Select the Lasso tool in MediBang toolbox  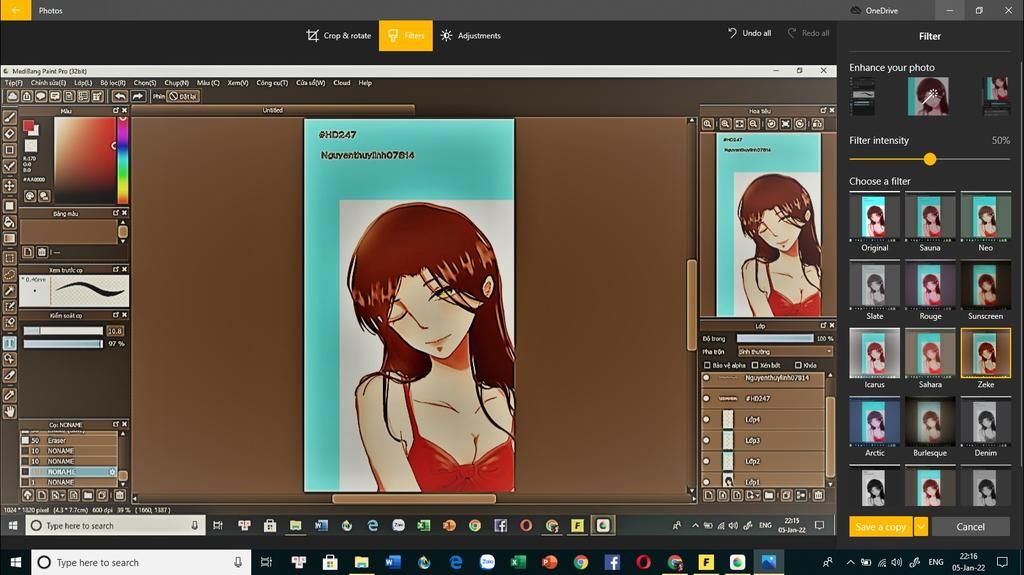(10, 274)
